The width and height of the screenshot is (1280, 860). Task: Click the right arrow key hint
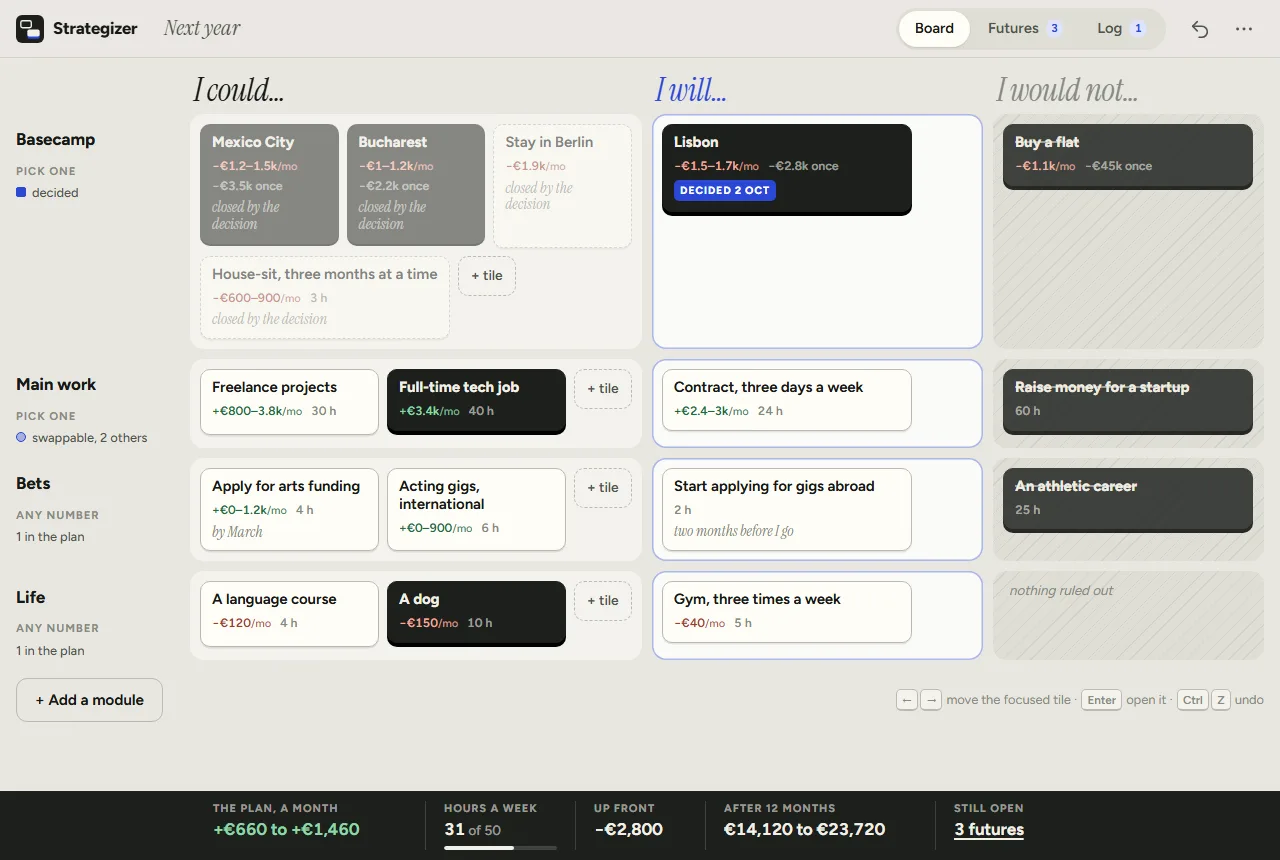pyautogui.click(x=931, y=700)
